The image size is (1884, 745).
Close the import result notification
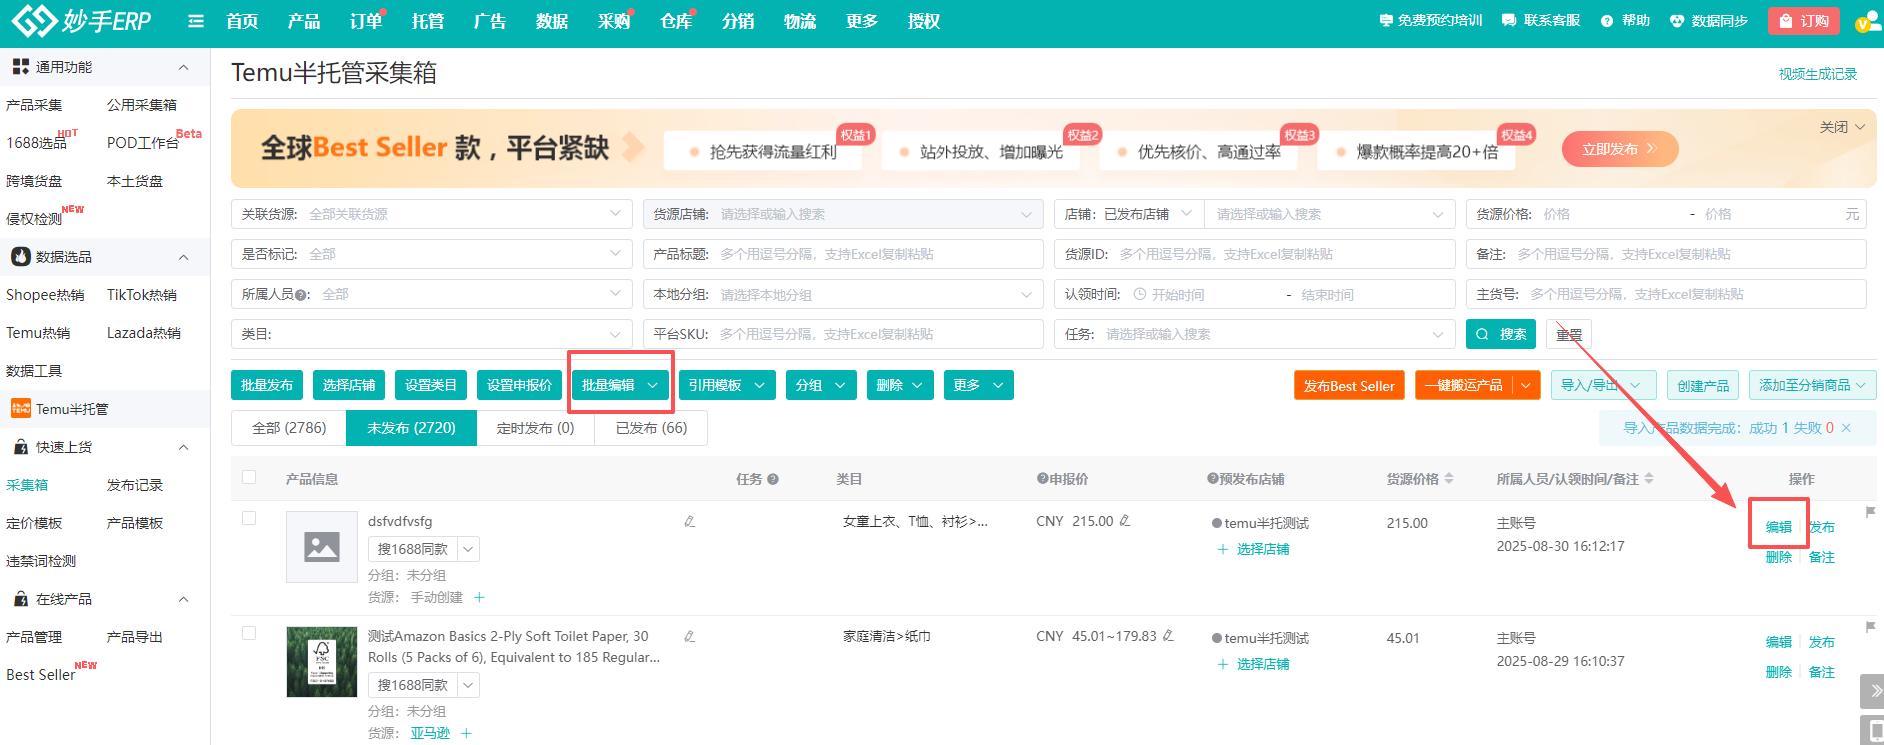click(1846, 428)
